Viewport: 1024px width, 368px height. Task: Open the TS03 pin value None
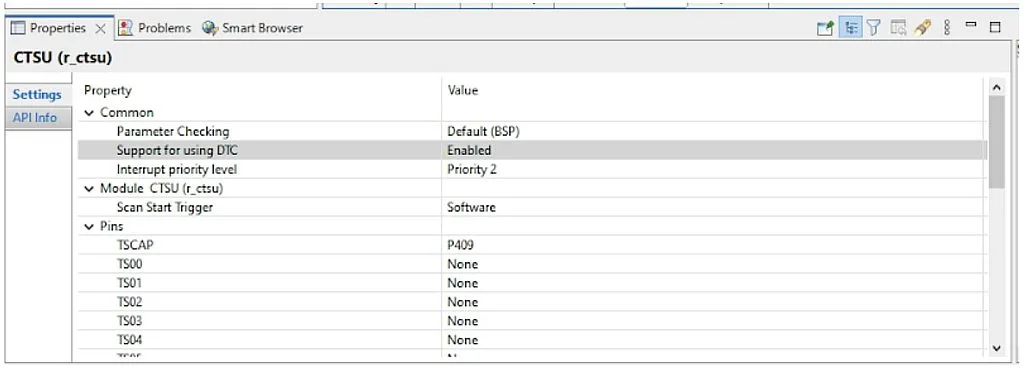click(x=462, y=321)
